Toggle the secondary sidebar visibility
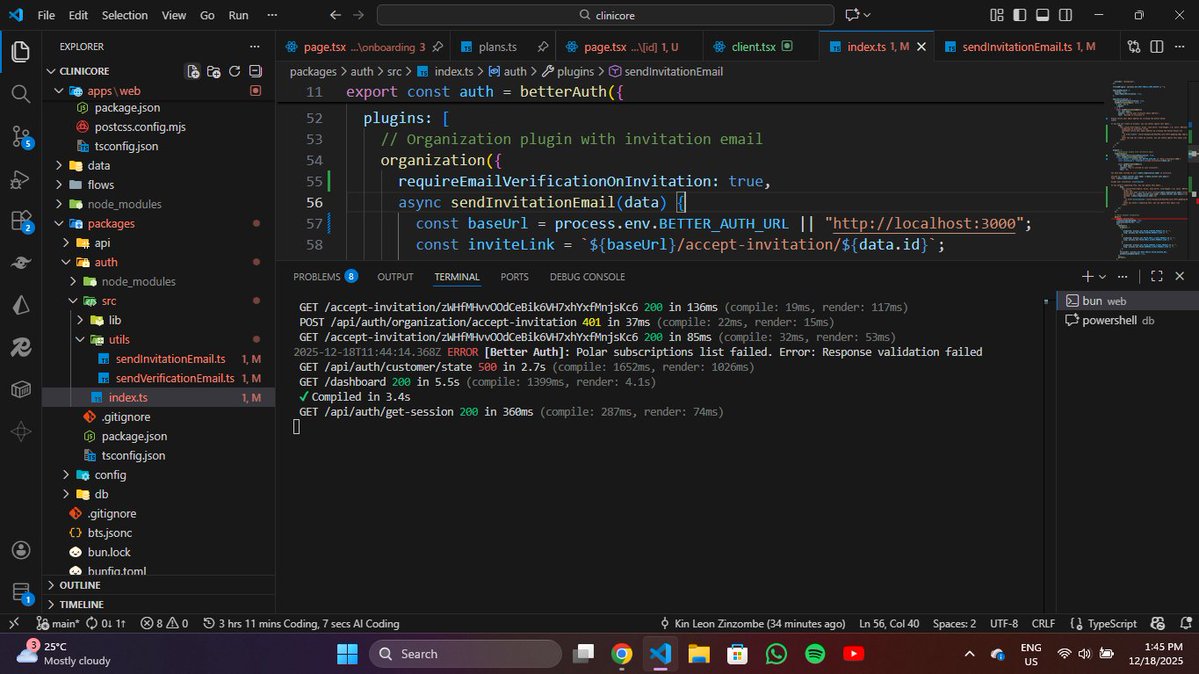Viewport: 1199px width, 674px height. tap(1065, 15)
